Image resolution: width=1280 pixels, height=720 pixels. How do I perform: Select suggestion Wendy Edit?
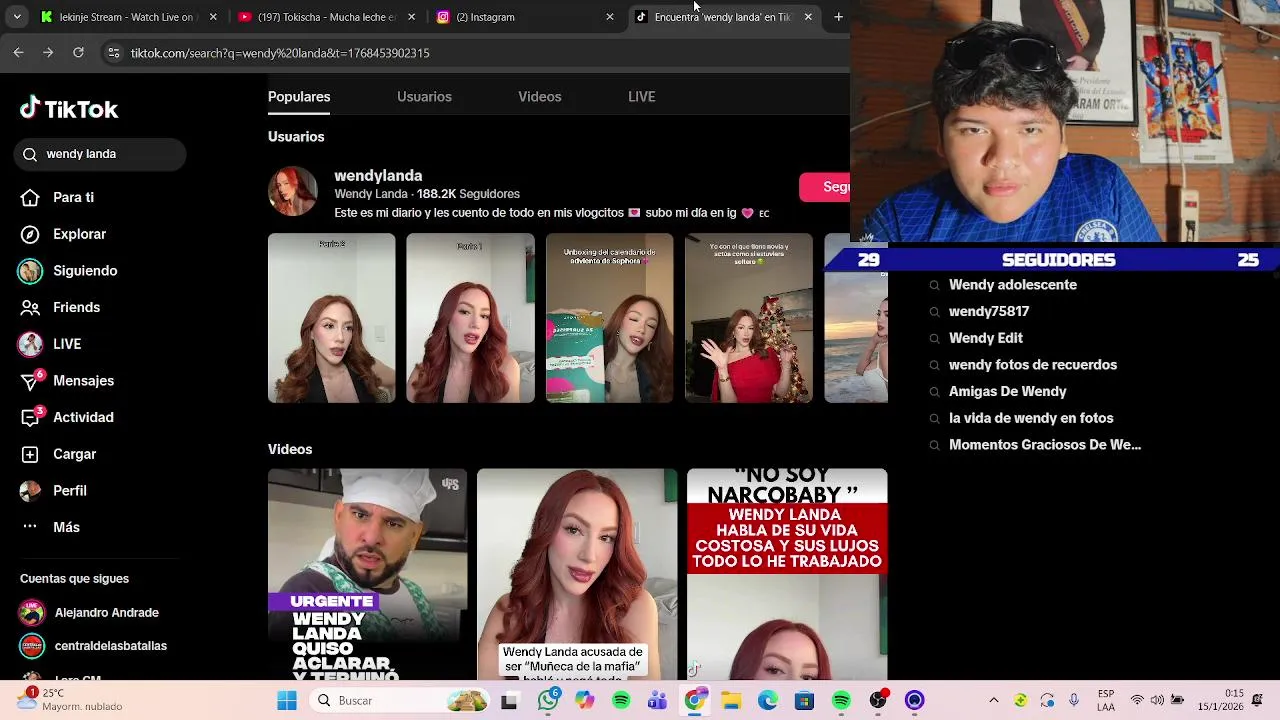point(985,338)
